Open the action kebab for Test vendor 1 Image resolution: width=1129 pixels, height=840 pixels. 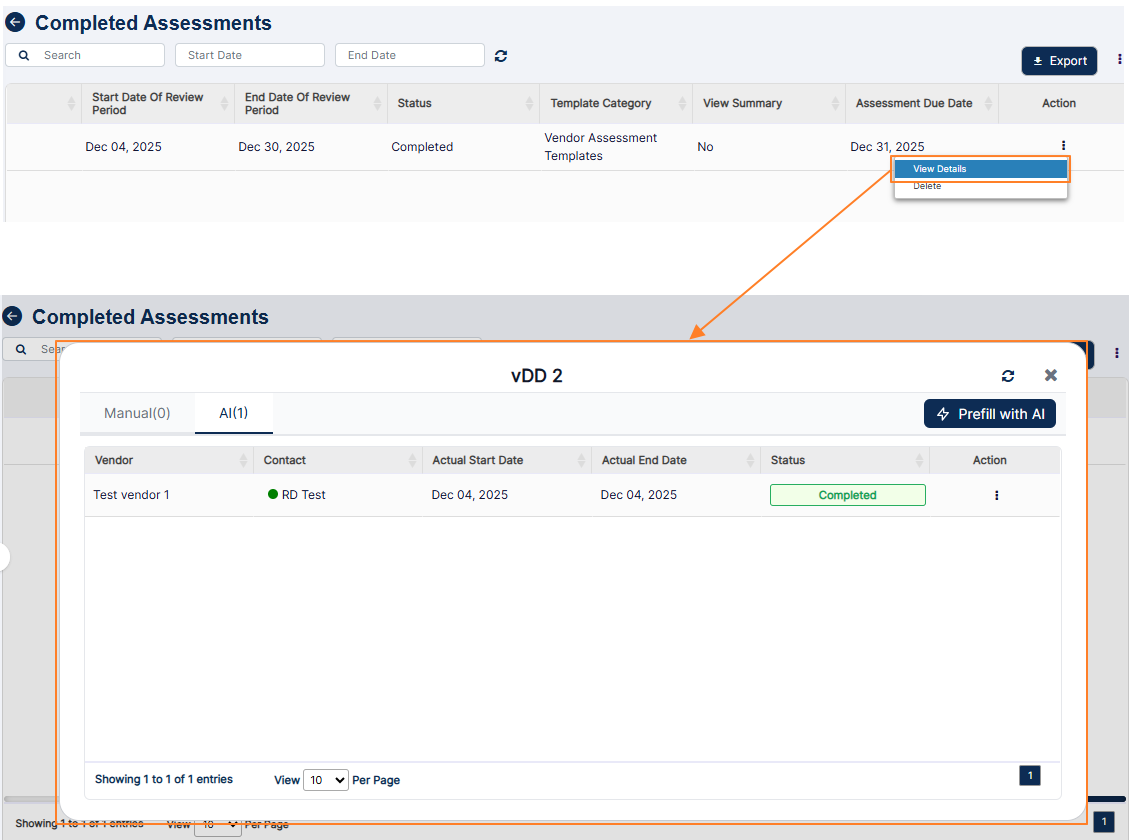tap(996, 494)
